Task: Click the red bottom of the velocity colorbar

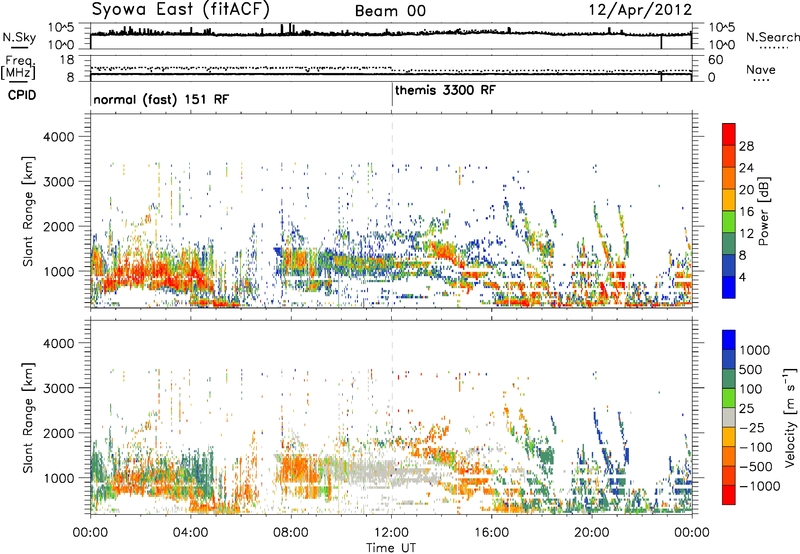Action: point(729,495)
